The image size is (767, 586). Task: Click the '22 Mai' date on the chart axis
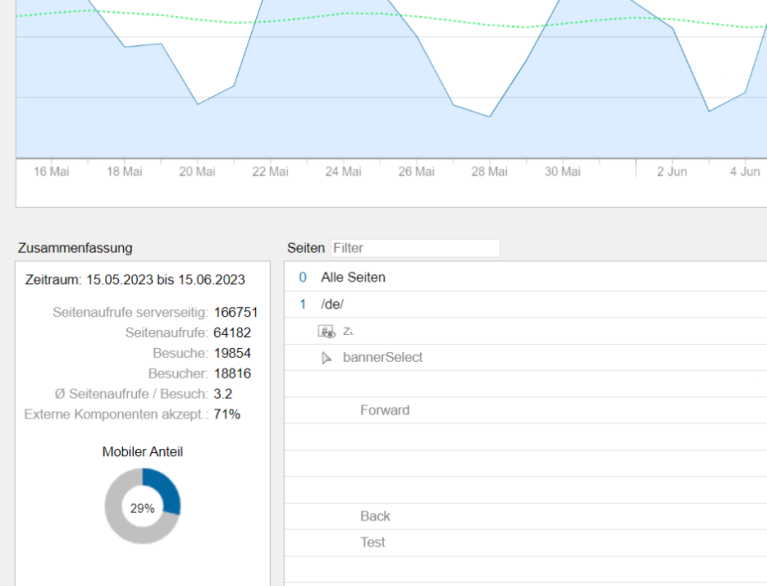click(270, 172)
